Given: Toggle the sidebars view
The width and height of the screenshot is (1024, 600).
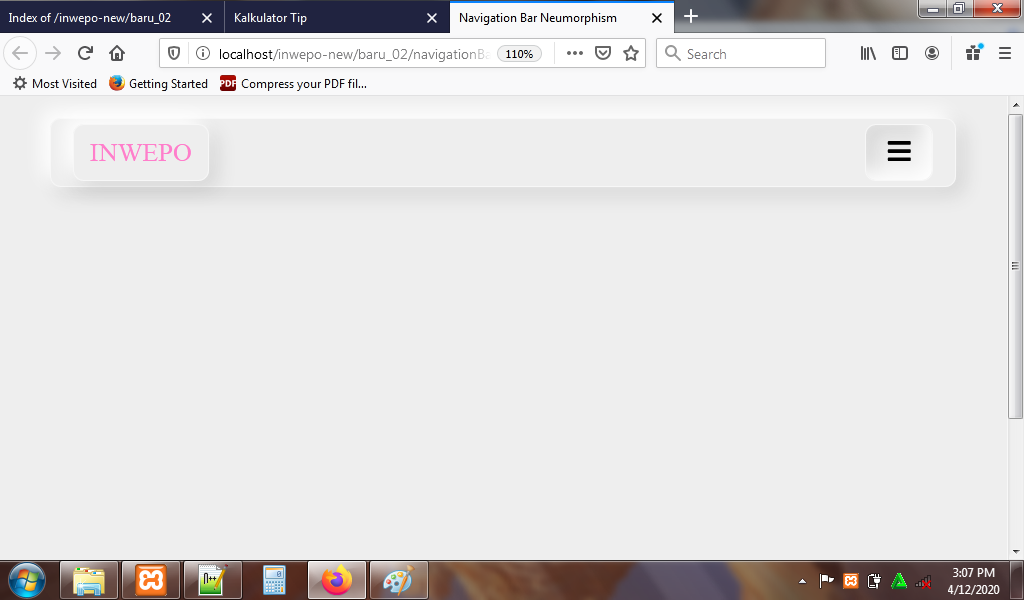Looking at the screenshot, I should point(900,54).
